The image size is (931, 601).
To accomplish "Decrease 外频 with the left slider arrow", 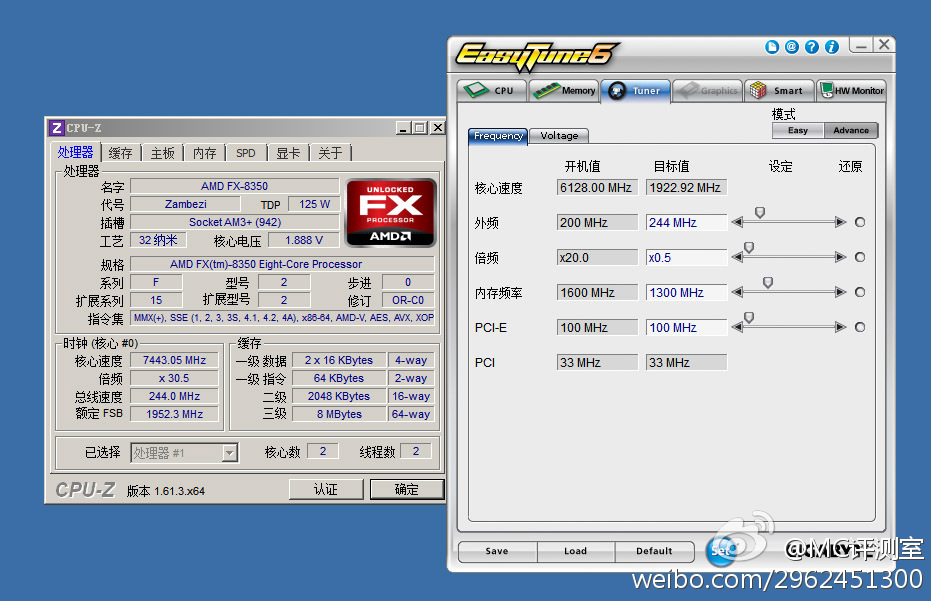I will [737, 222].
